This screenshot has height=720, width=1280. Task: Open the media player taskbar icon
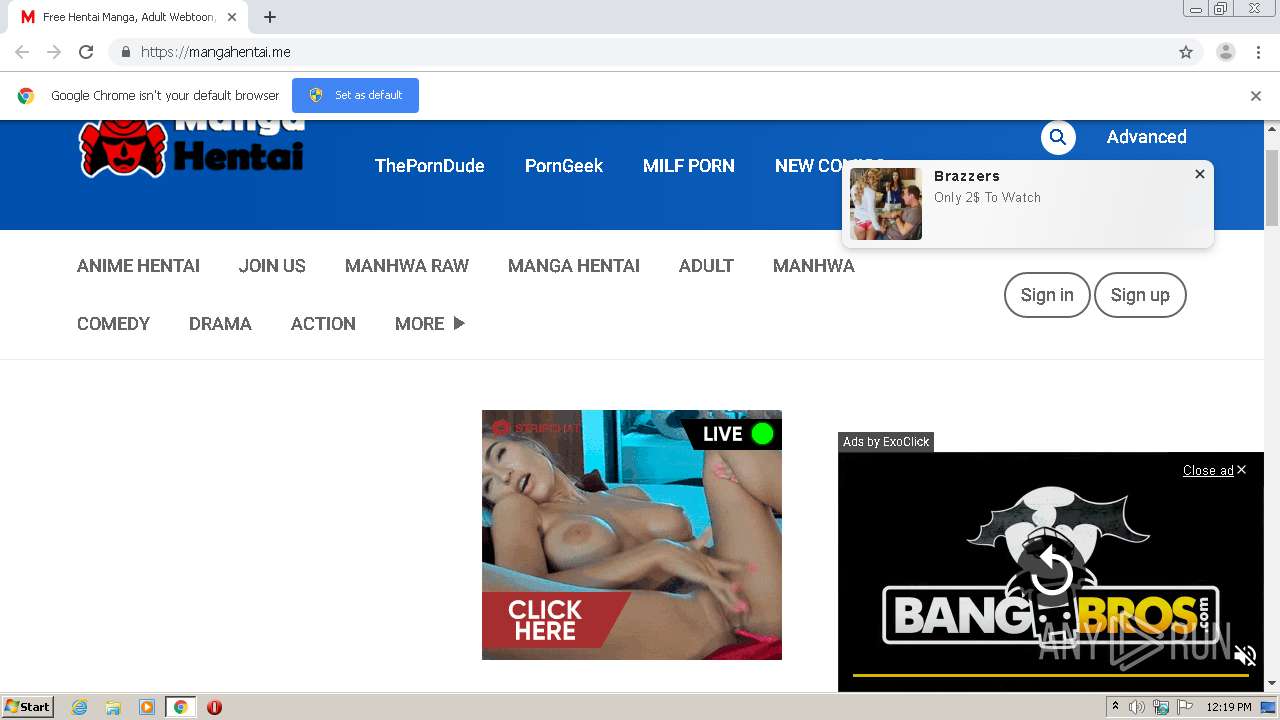pyautogui.click(x=147, y=707)
